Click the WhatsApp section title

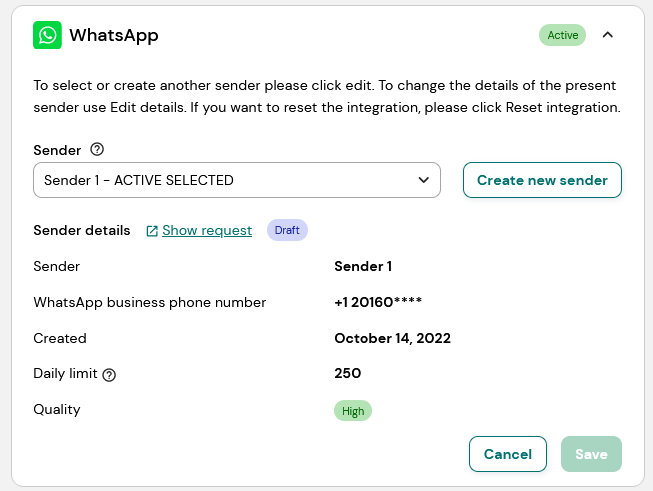(114, 35)
